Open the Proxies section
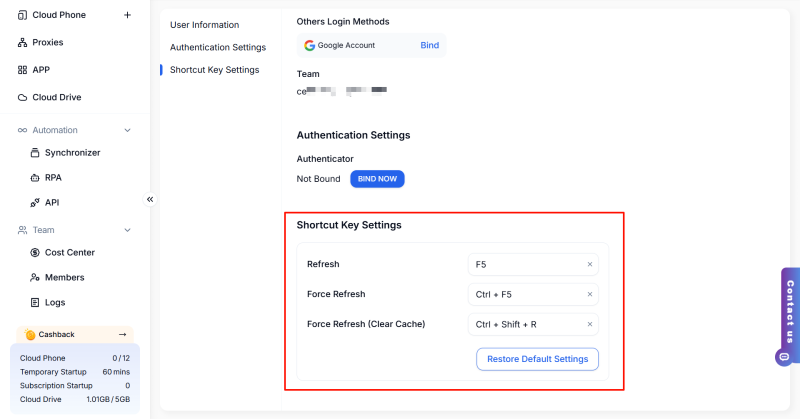This screenshot has width=800, height=419. 48,43
